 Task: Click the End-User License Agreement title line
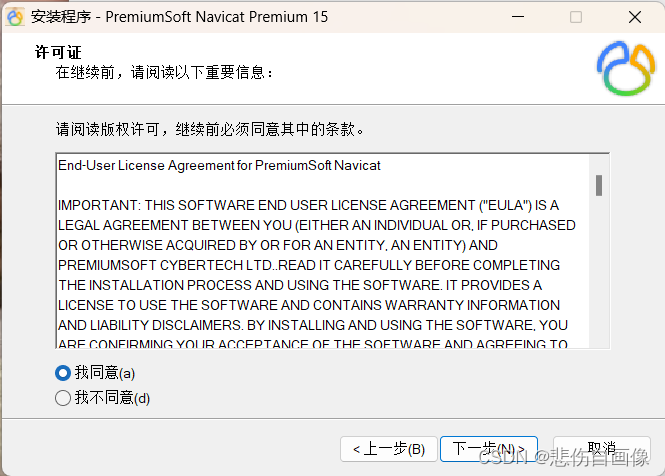(219, 165)
